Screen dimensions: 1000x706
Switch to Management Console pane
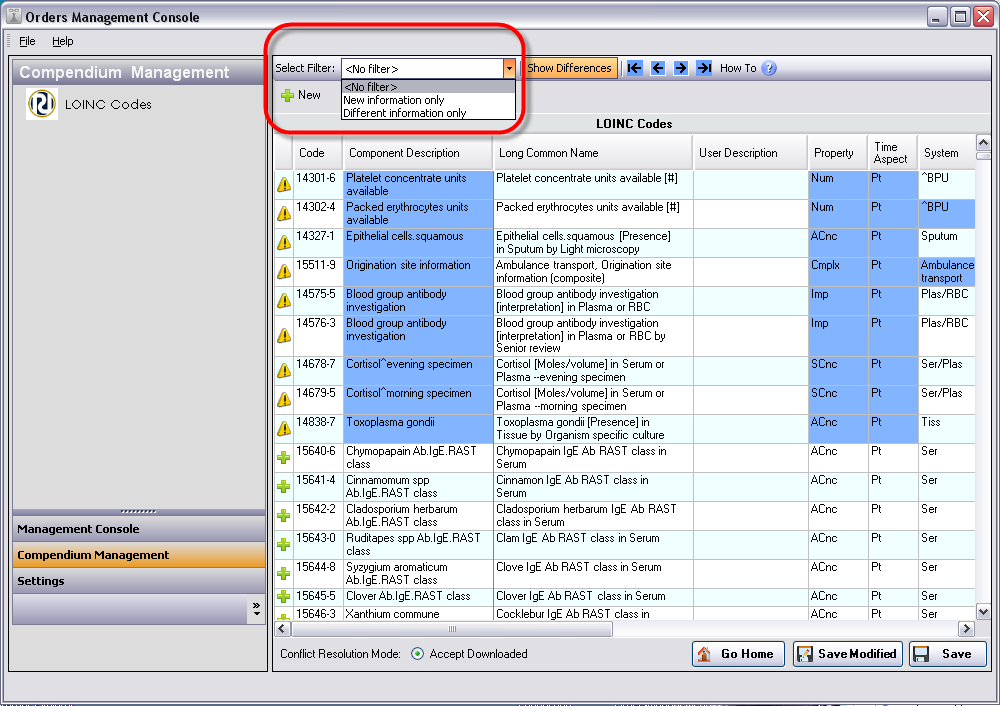[138, 529]
